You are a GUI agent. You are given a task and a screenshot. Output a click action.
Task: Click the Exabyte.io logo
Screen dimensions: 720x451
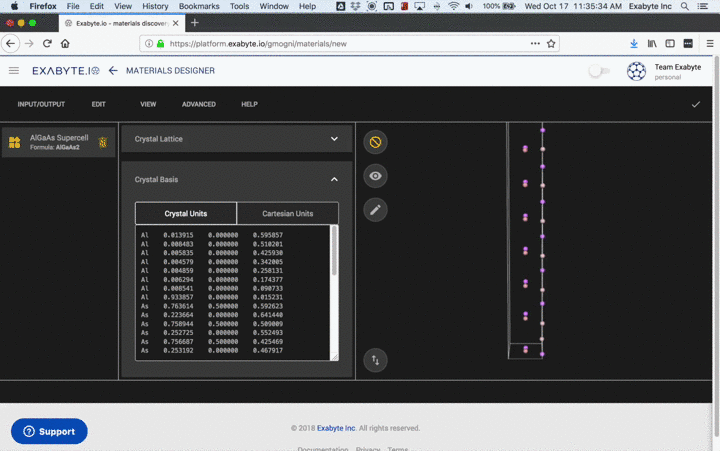tap(66, 71)
